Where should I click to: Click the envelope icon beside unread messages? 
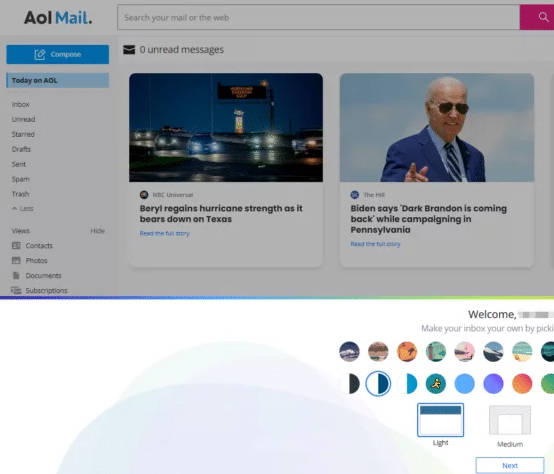coord(129,50)
